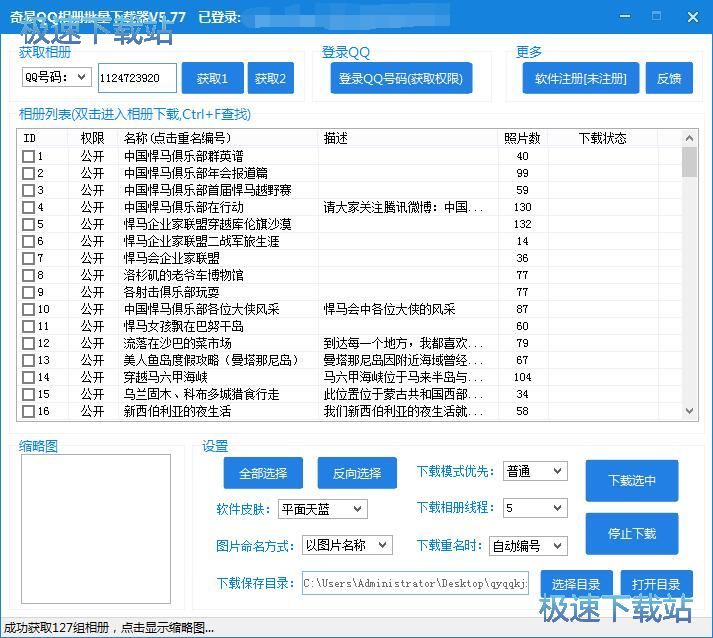Image resolution: width=713 pixels, height=638 pixels.
Task: Close the QQ album downloader window
Action: pyautogui.click(x=693, y=17)
